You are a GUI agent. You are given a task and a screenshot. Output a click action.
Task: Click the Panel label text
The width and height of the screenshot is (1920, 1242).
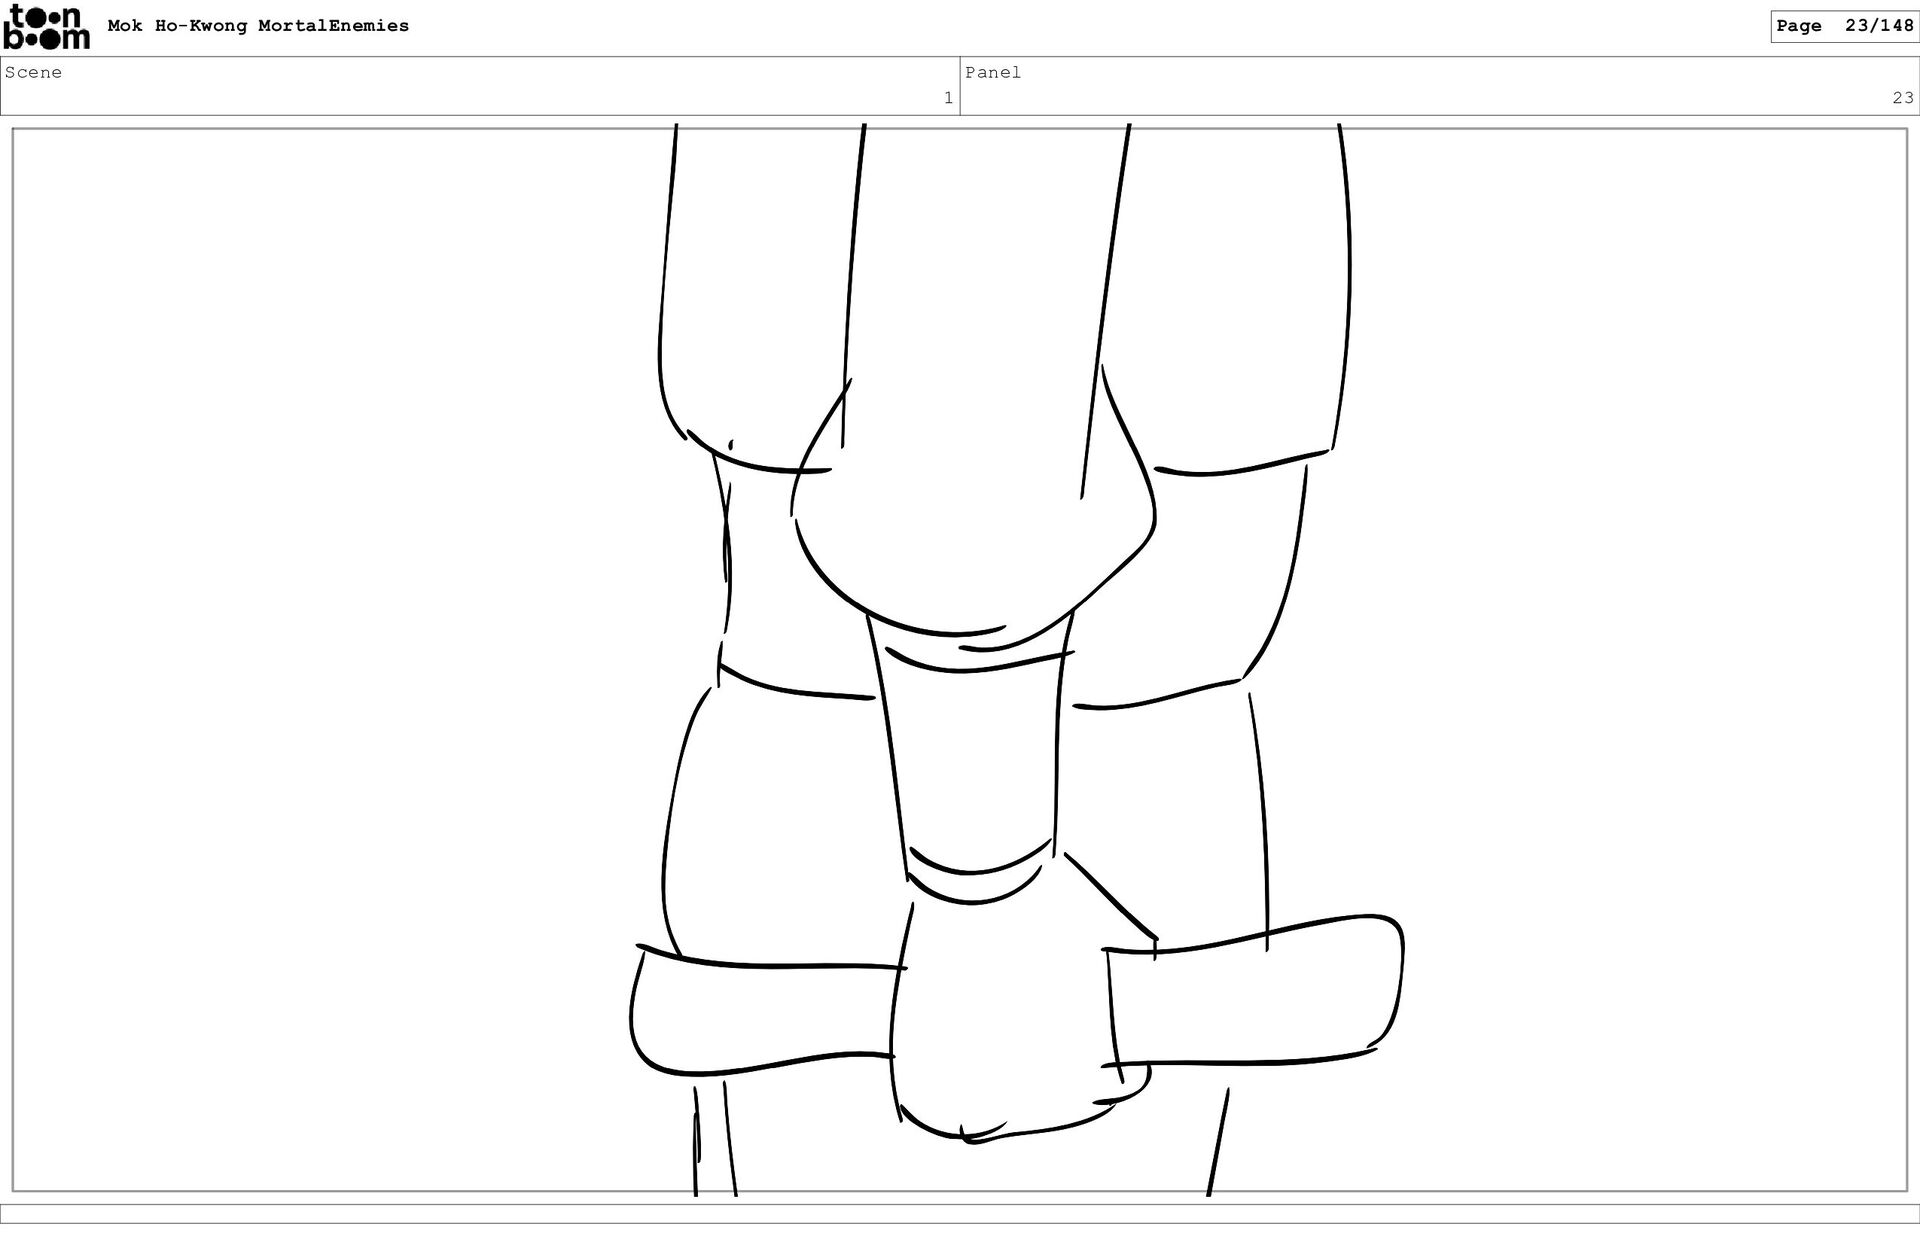point(993,72)
